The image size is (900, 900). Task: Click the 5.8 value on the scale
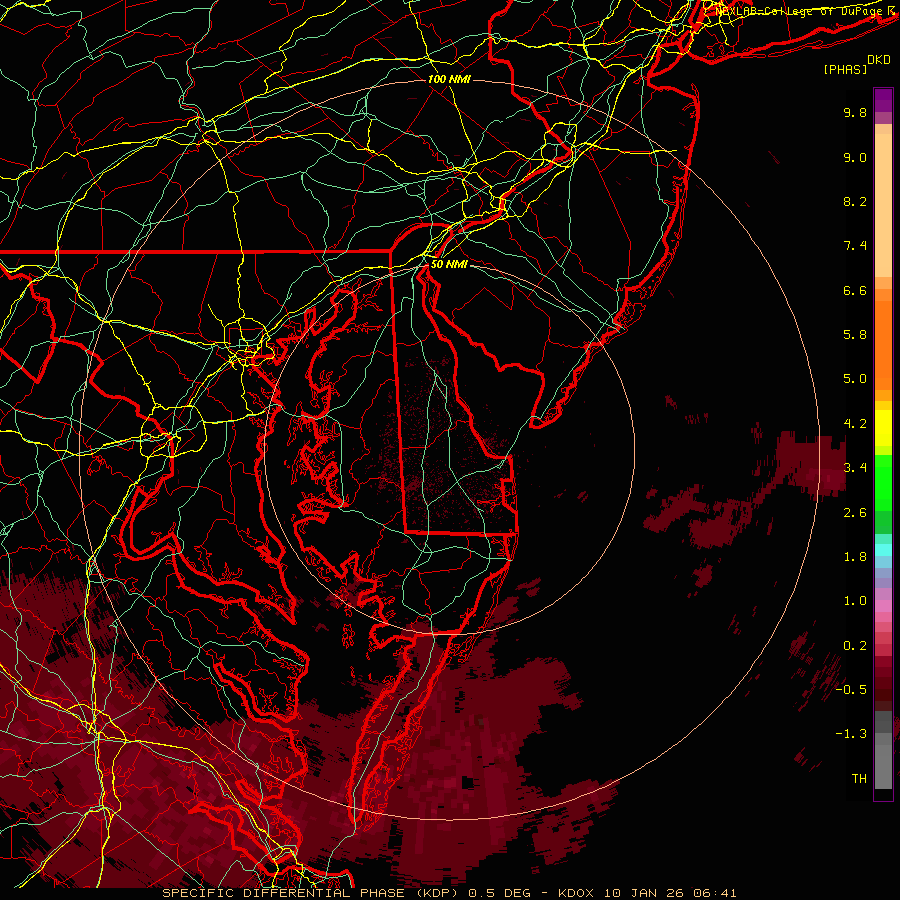pos(855,335)
